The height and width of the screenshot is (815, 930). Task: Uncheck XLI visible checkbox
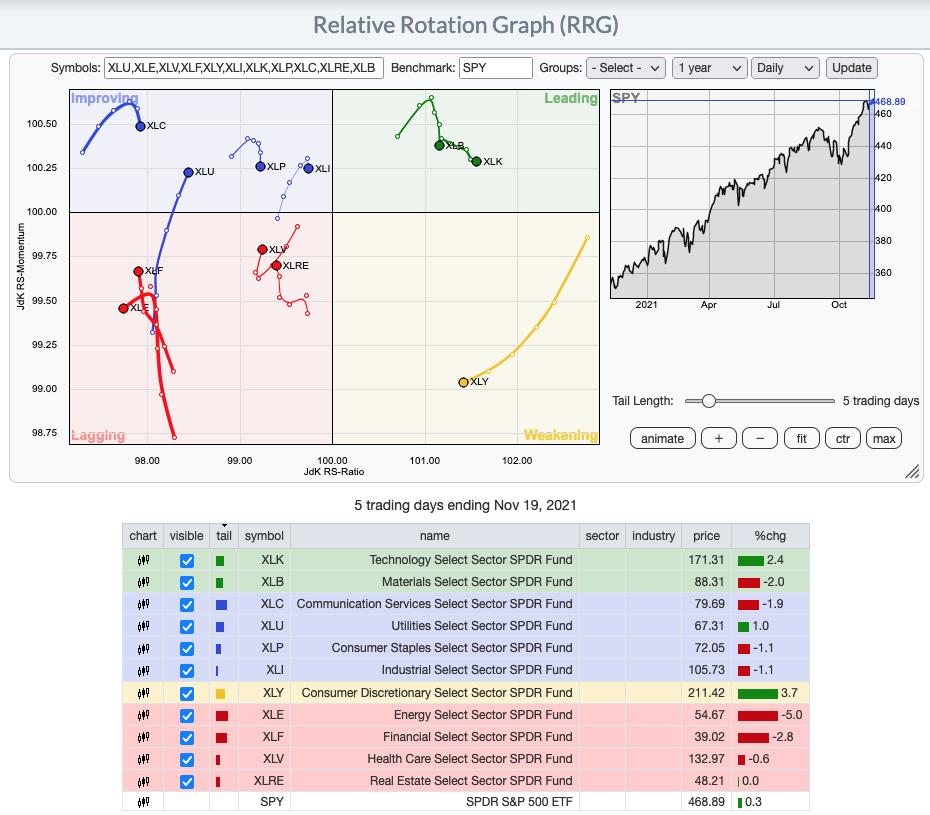pos(187,670)
